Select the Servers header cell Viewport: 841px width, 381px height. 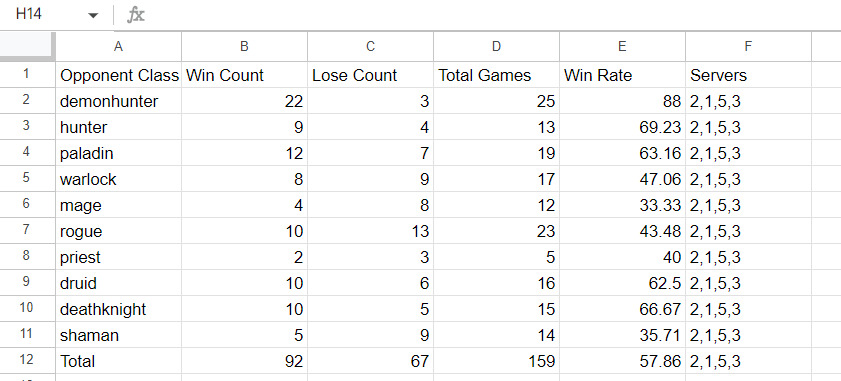pyautogui.click(x=748, y=75)
